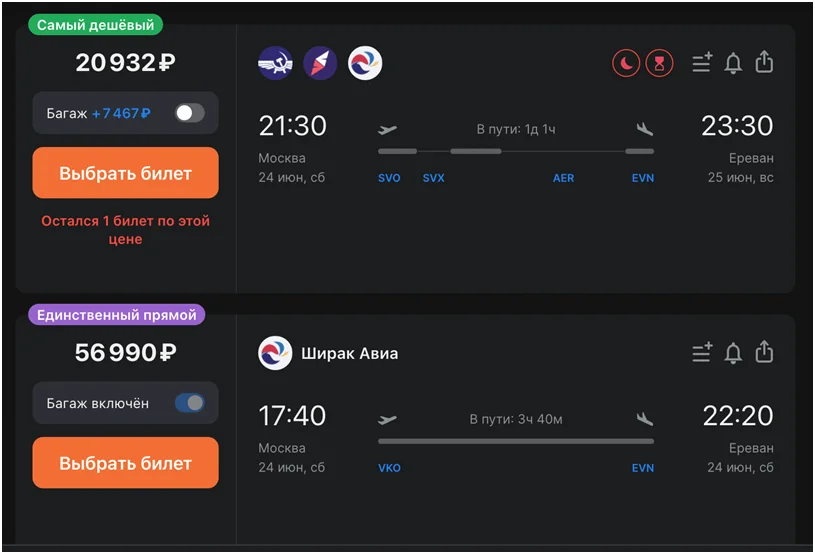Share the Shirak Avia direct flight

click(x=764, y=352)
